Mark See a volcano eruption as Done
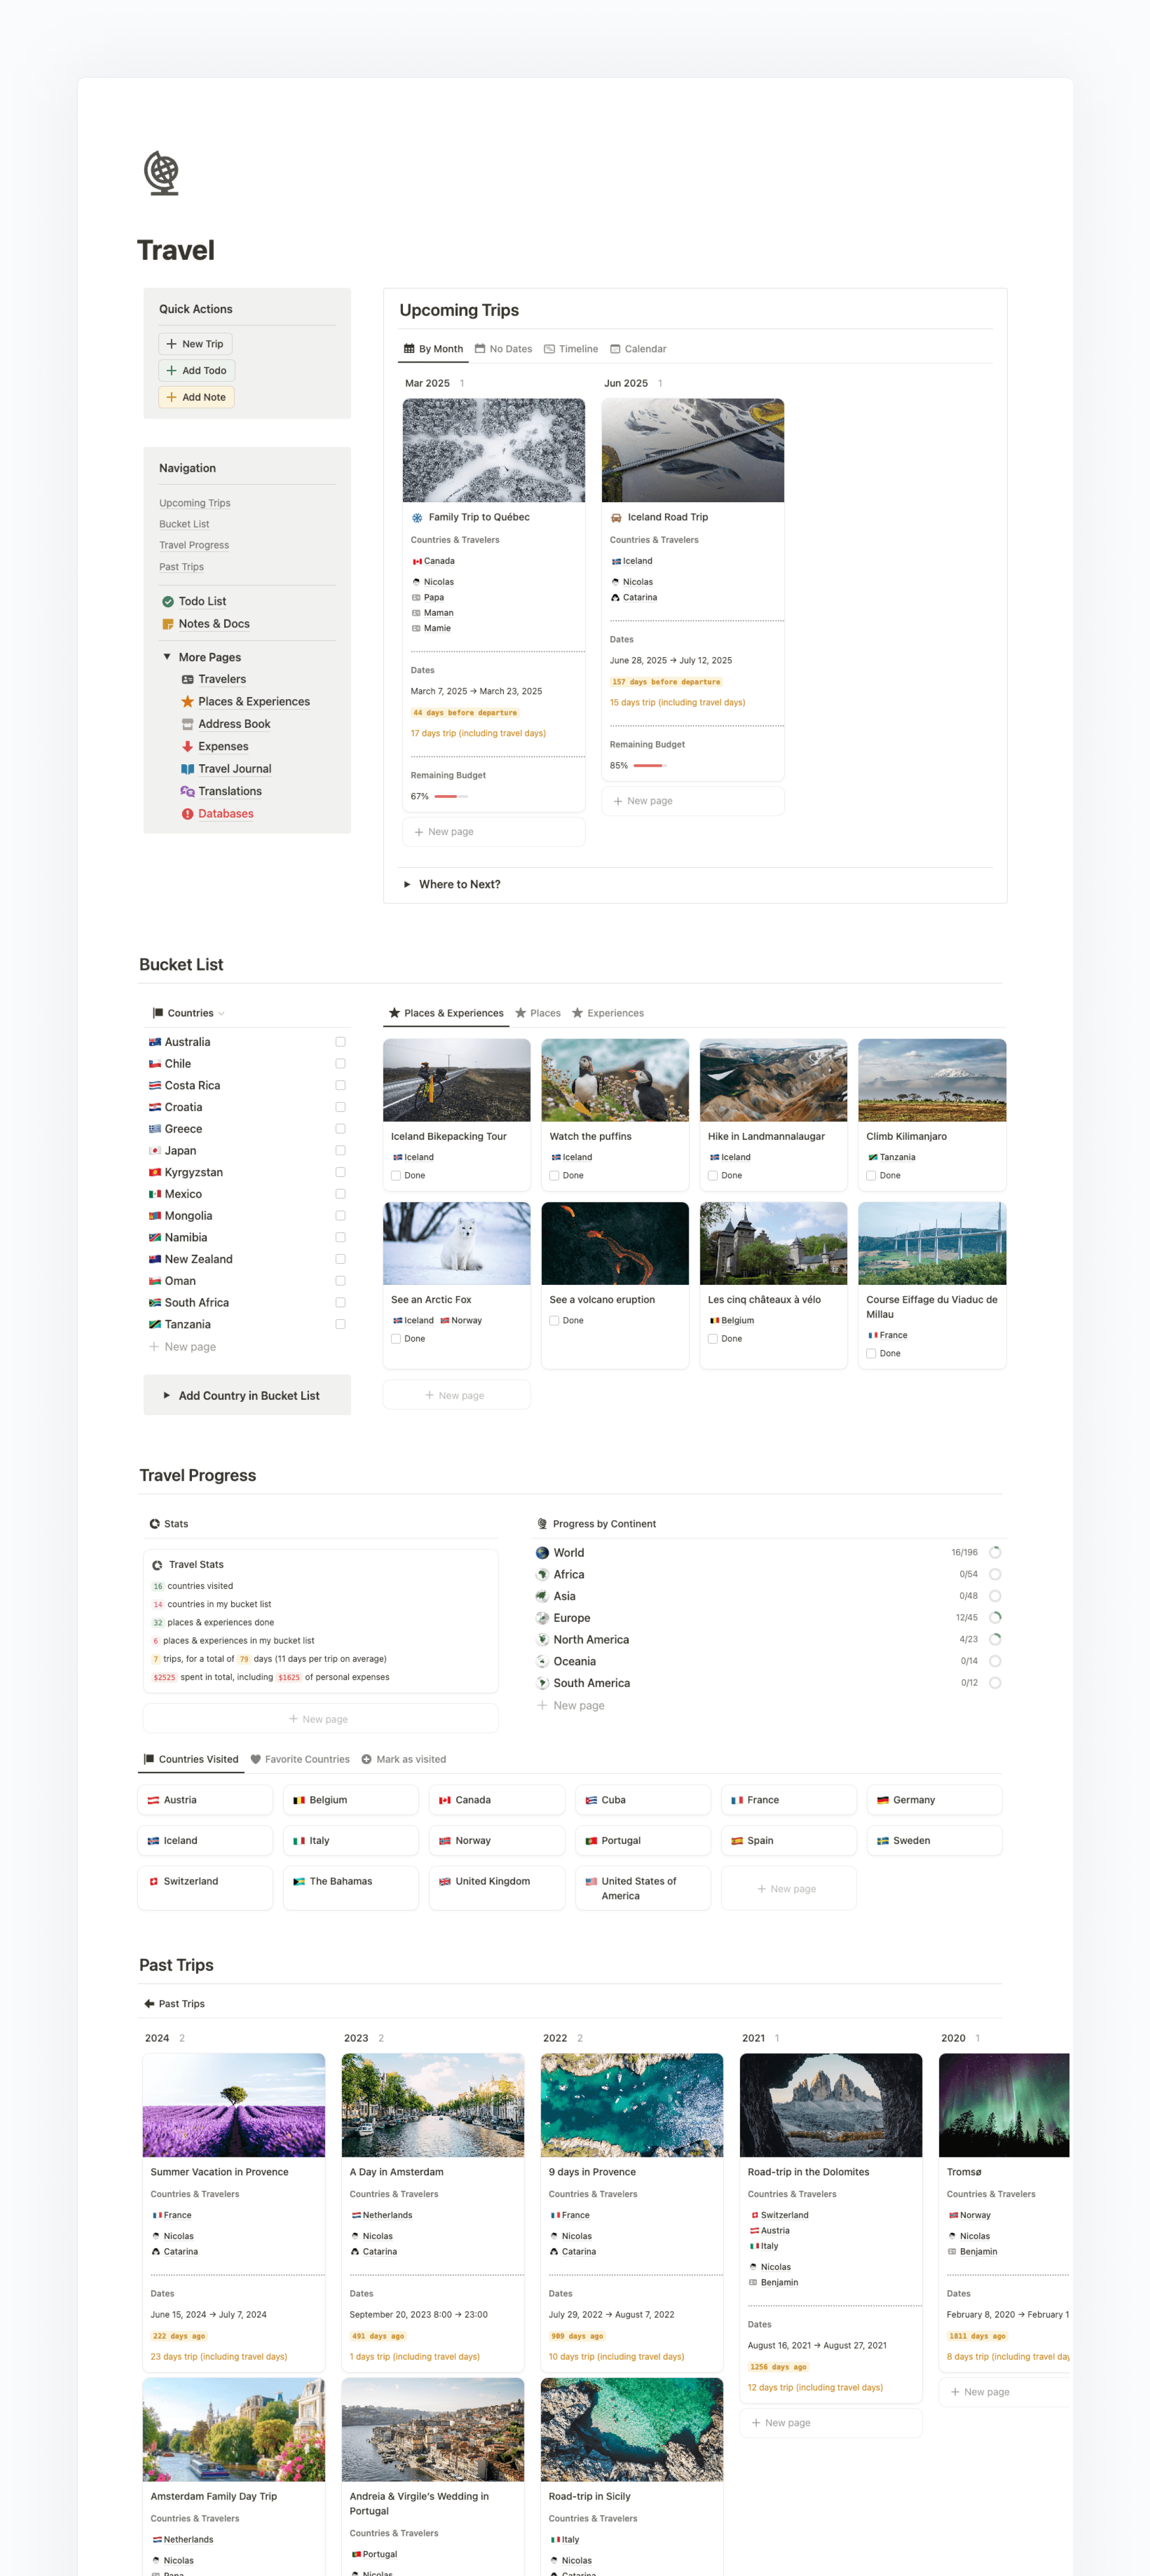 pos(554,1321)
